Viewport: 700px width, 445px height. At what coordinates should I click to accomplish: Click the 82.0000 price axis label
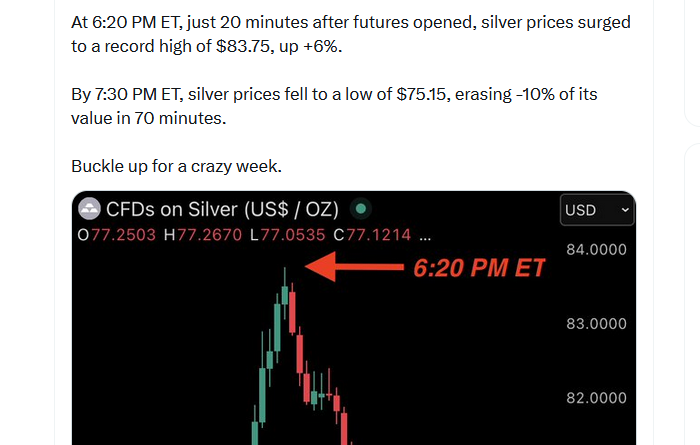597,398
